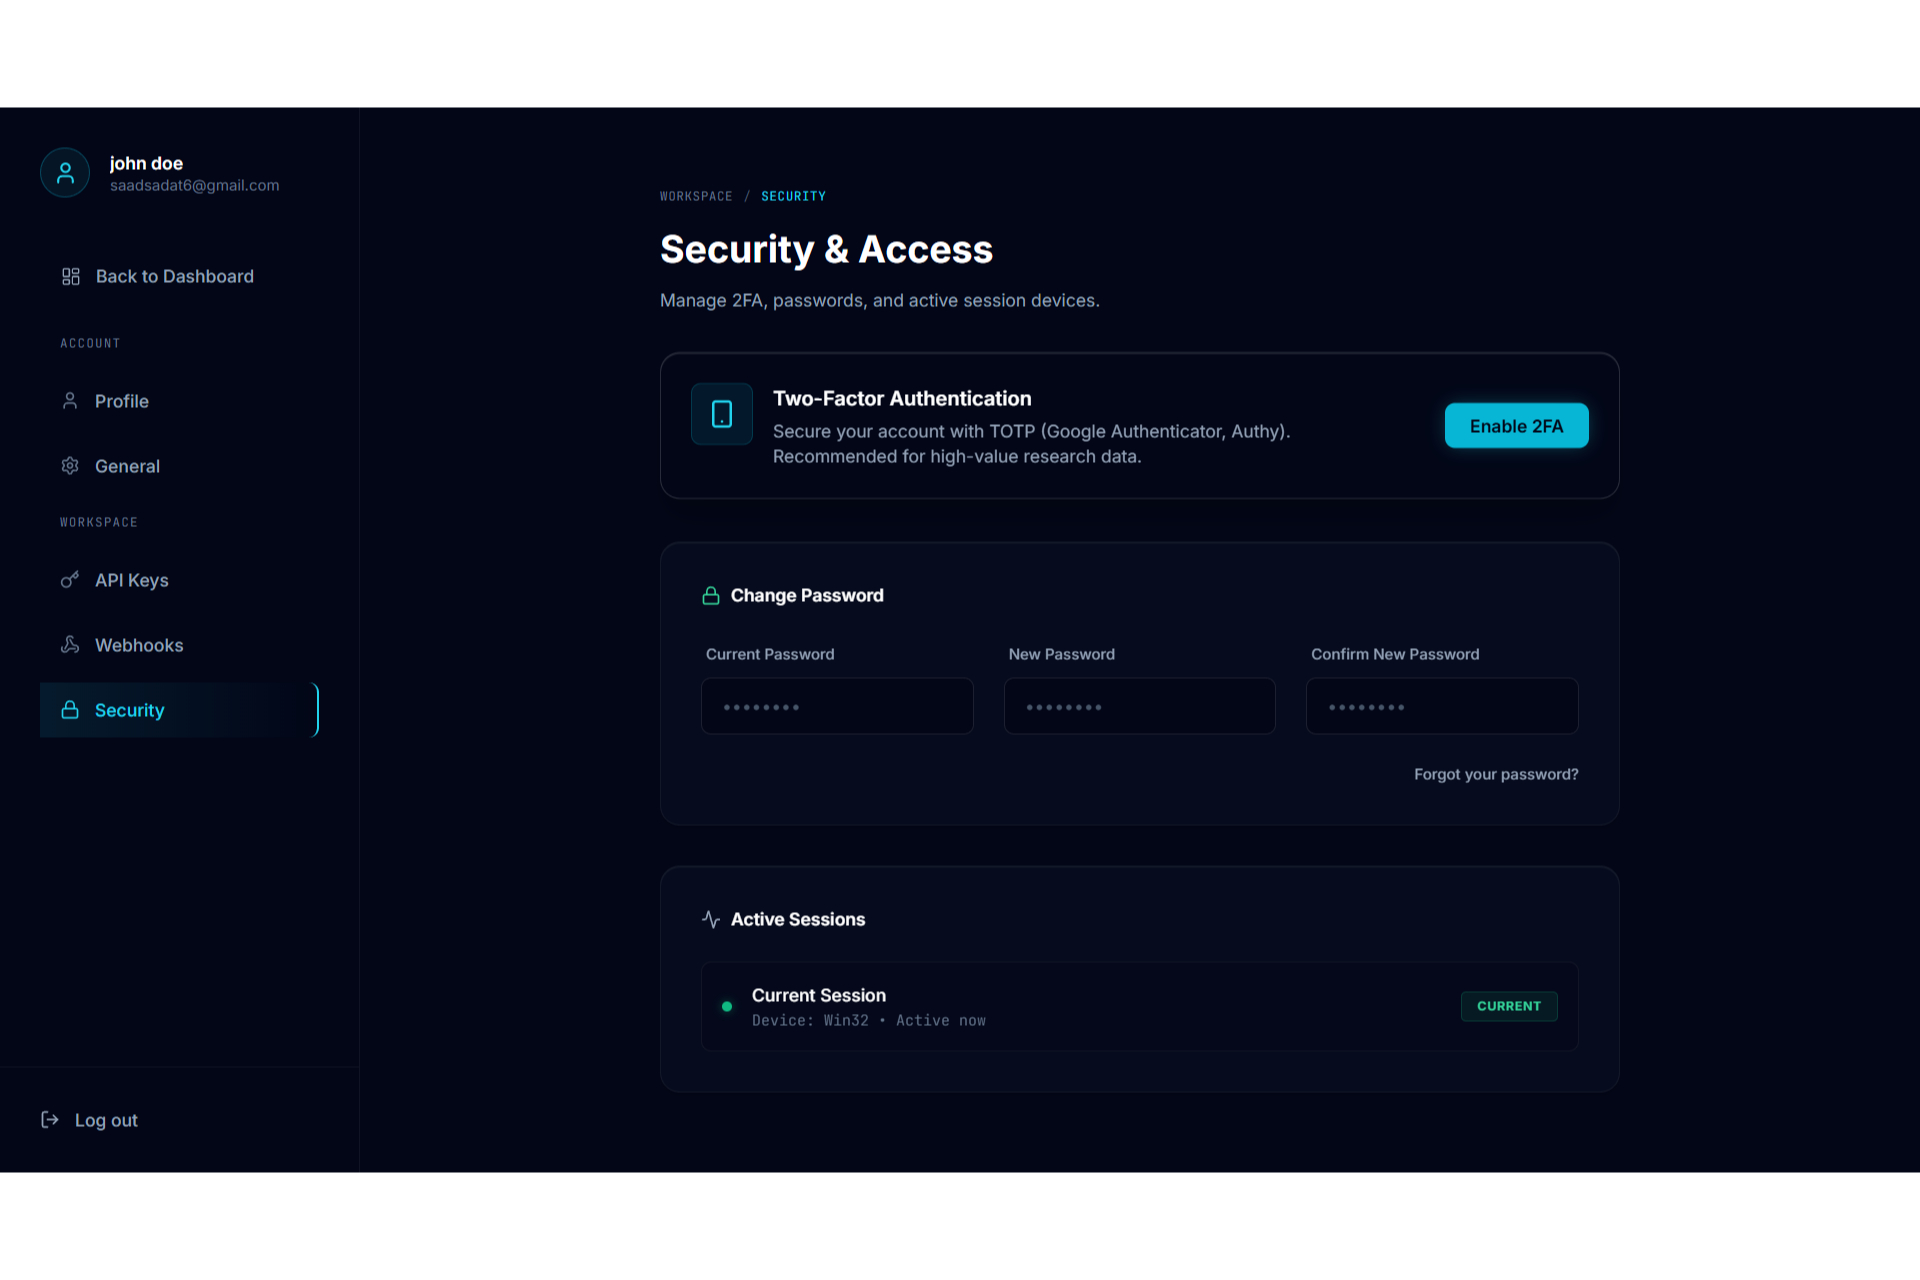Click the Active Sessions pulse icon
This screenshot has width=1920, height=1280.
[x=711, y=919]
